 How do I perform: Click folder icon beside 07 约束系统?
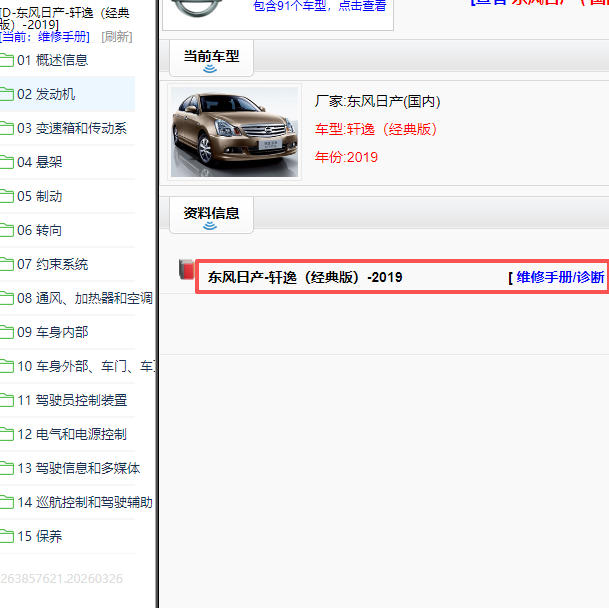[6, 264]
